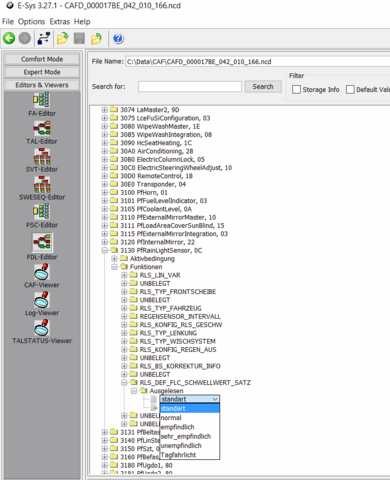
Task: Expand the RLS_LIN_VAR node
Action: pyautogui.click(x=124, y=275)
